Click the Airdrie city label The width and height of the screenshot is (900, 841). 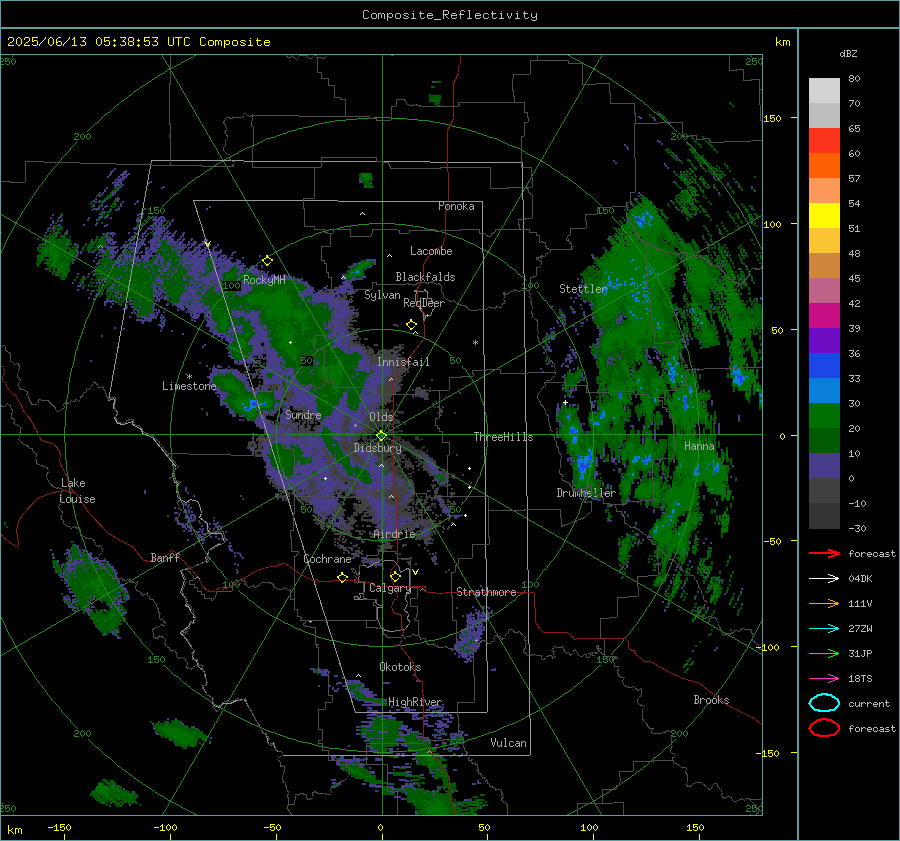[x=394, y=534]
